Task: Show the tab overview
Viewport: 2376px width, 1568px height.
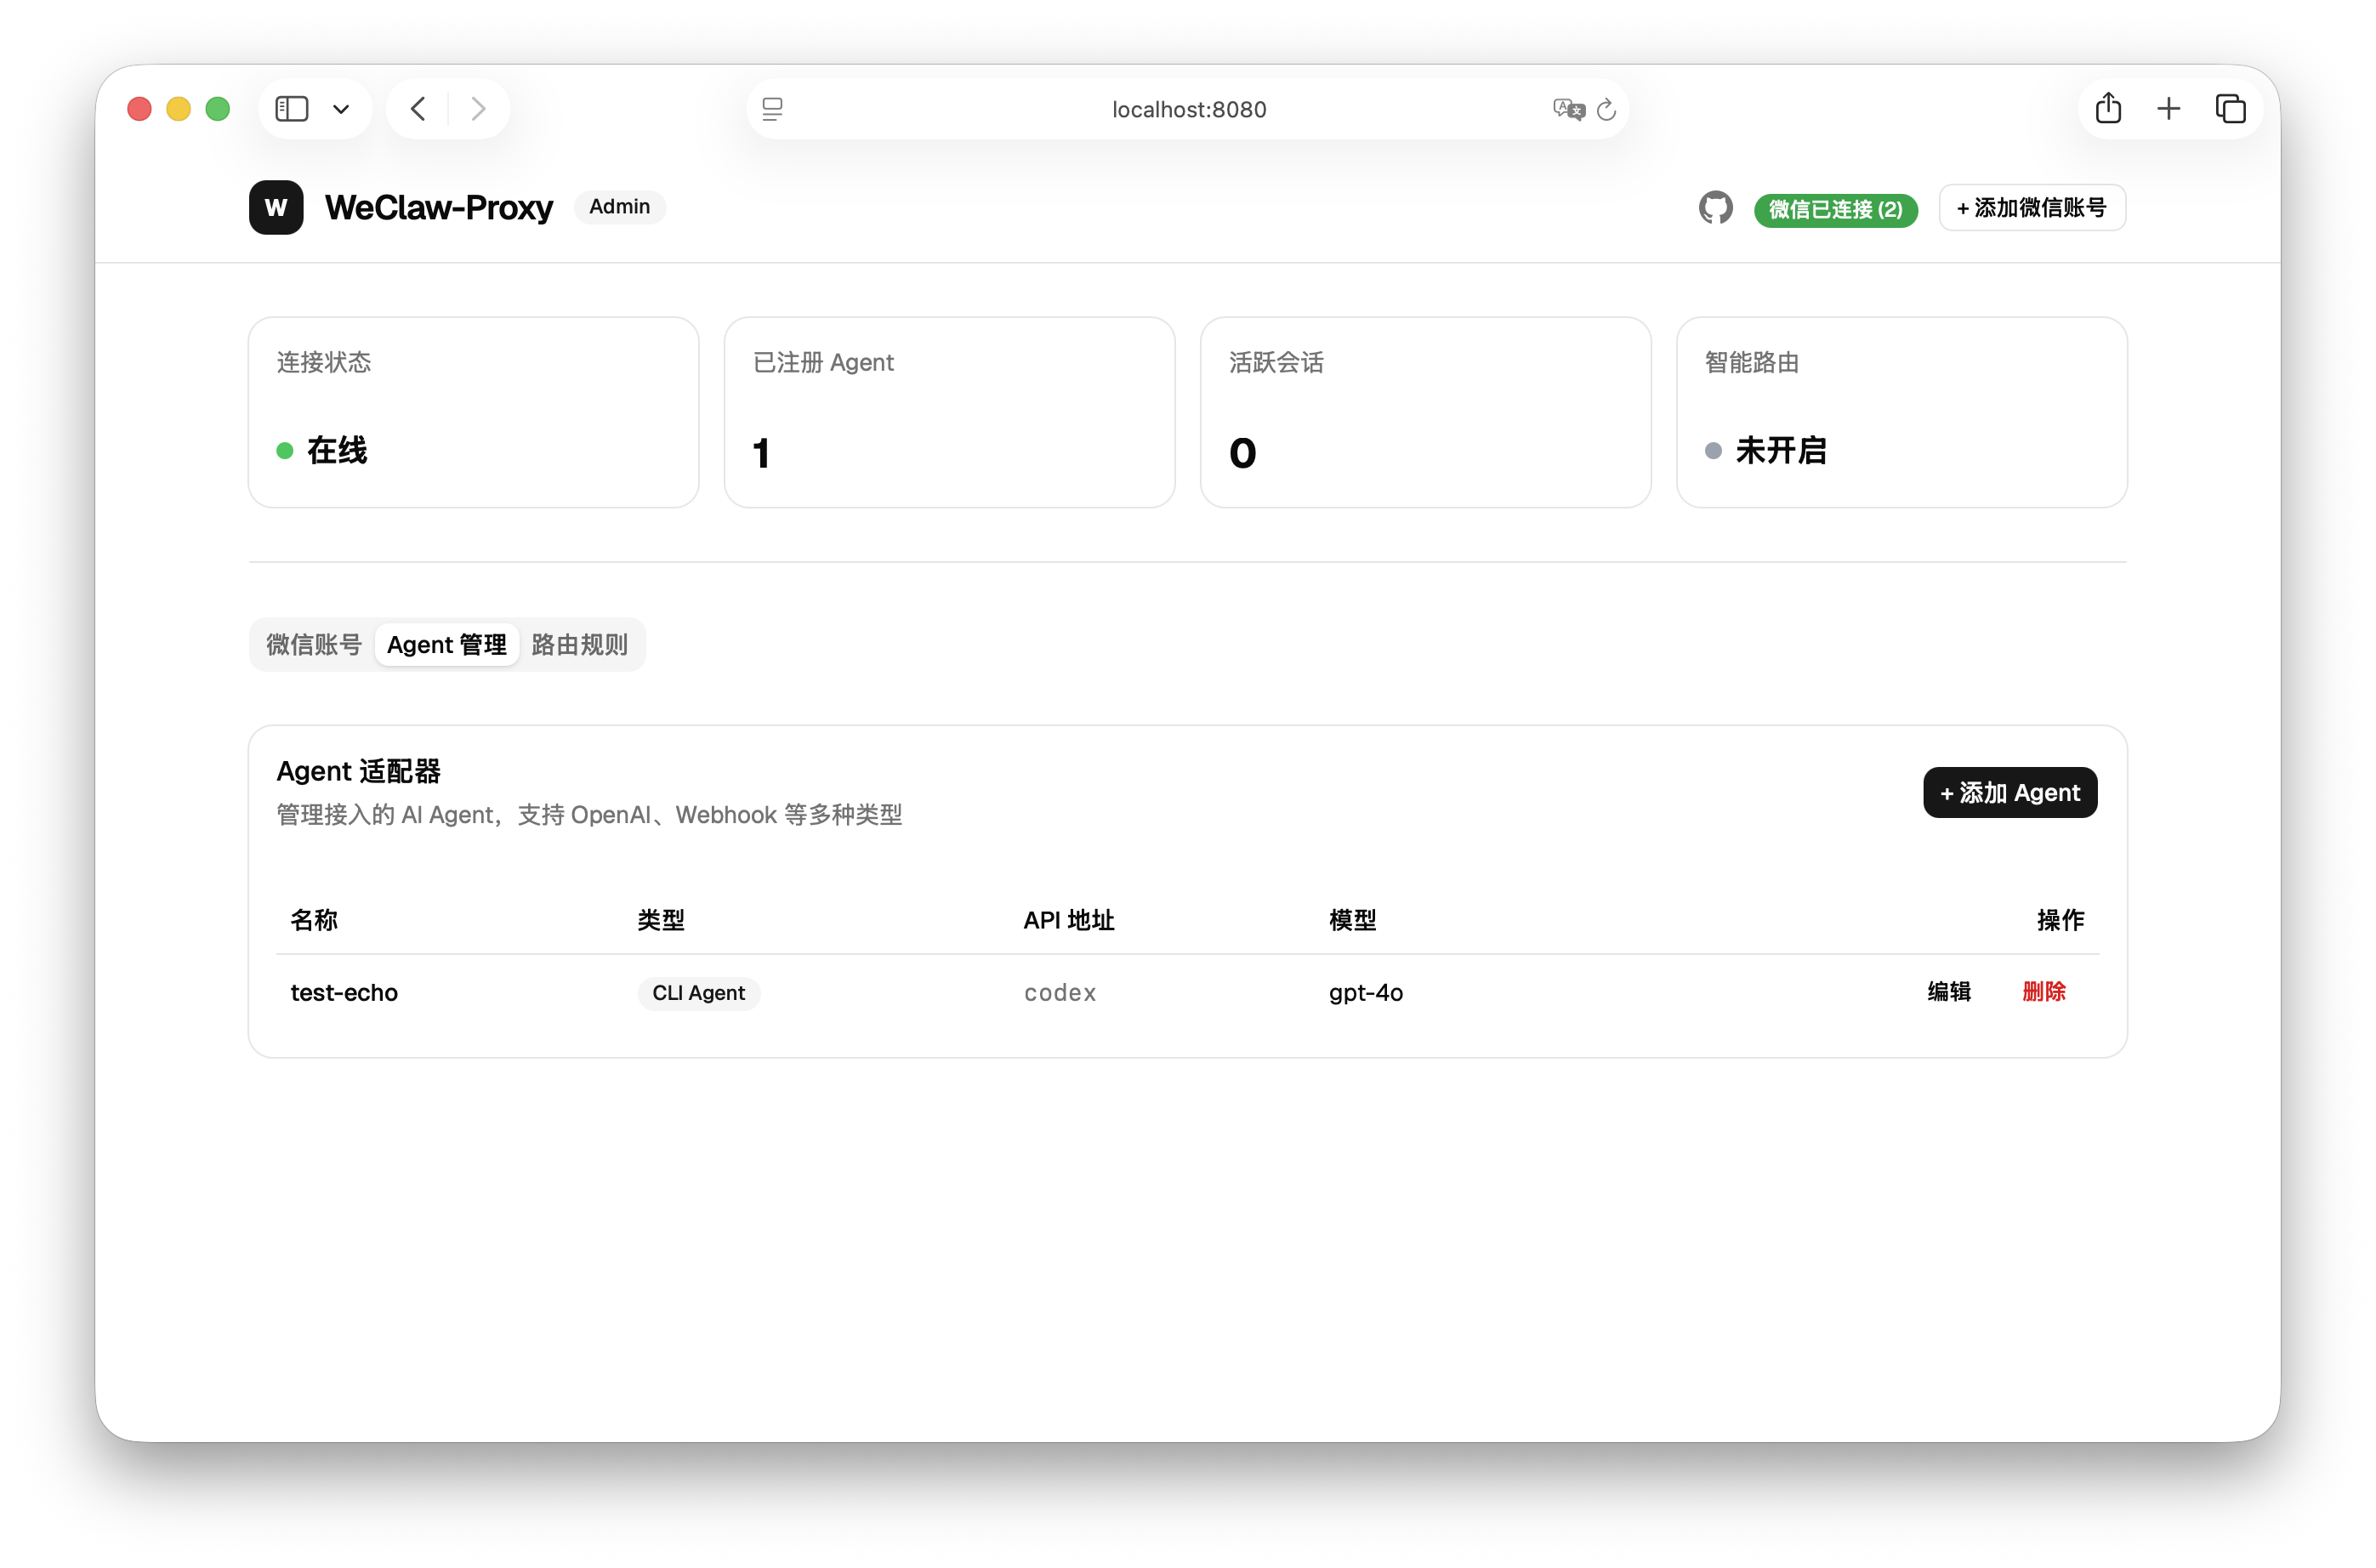Action: [2230, 109]
